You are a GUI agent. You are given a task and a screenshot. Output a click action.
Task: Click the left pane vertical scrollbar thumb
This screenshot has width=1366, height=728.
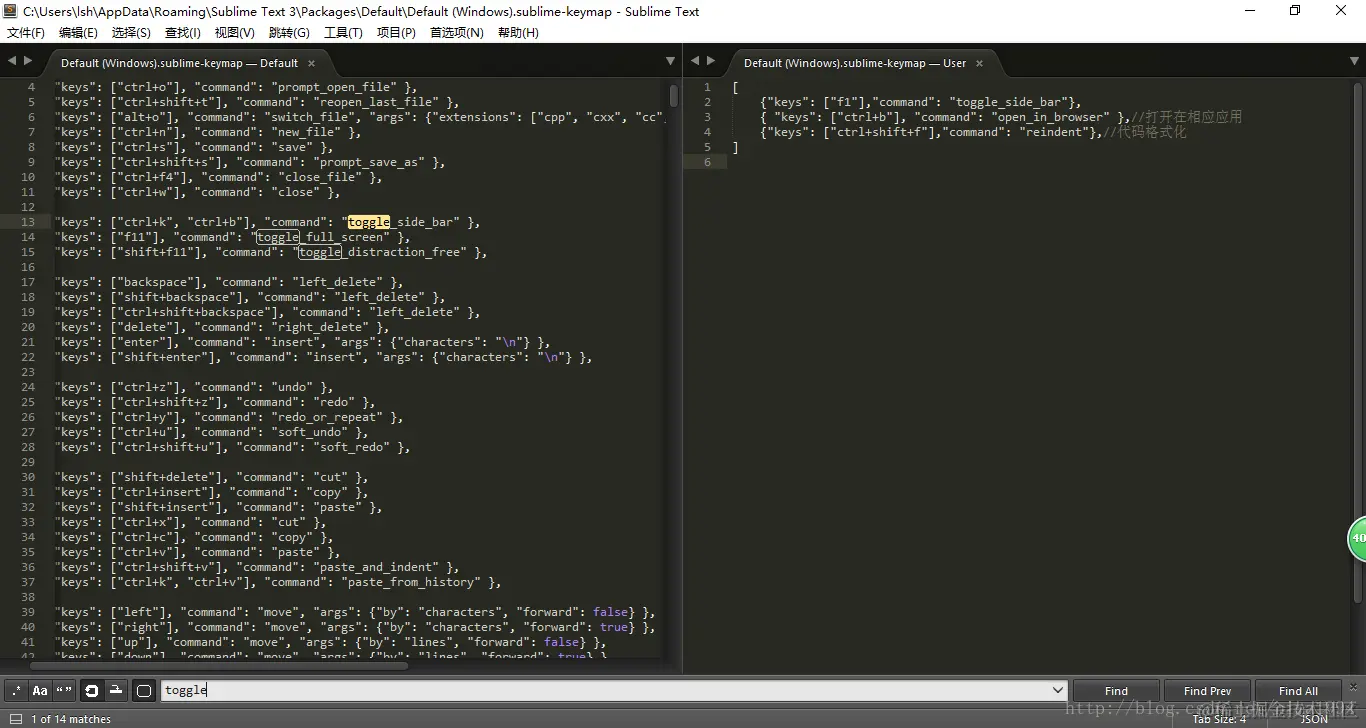[x=674, y=96]
